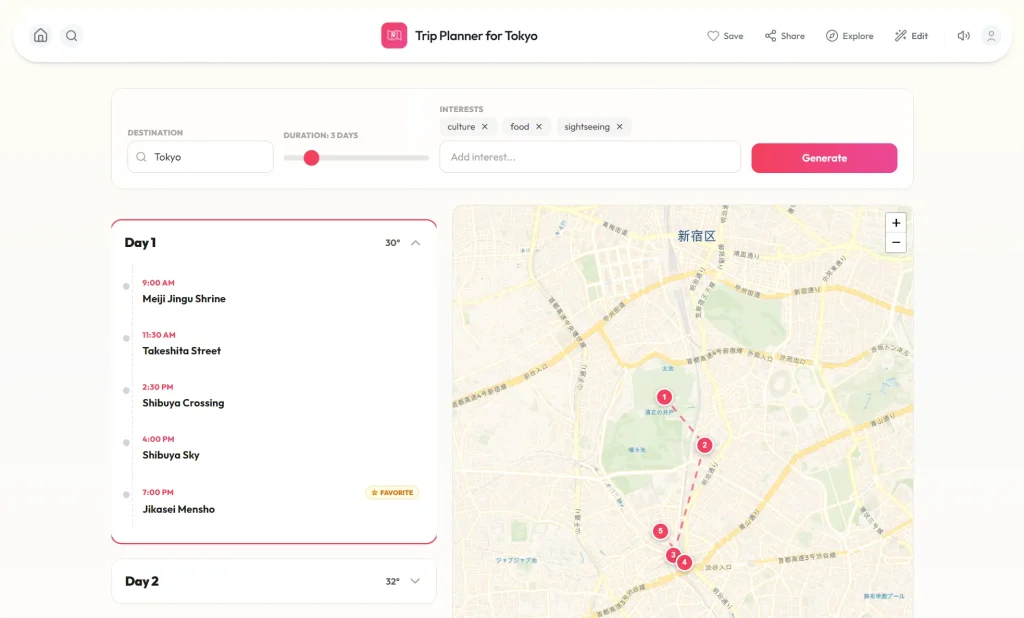Adjust the duration slider handle
The image size is (1024, 618).
coord(312,157)
